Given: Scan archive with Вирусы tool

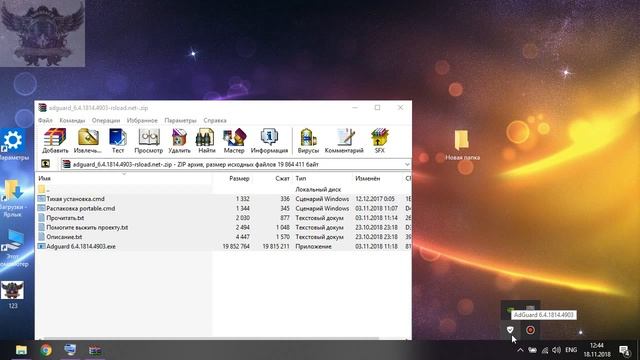Looking at the screenshot, I should (x=308, y=141).
